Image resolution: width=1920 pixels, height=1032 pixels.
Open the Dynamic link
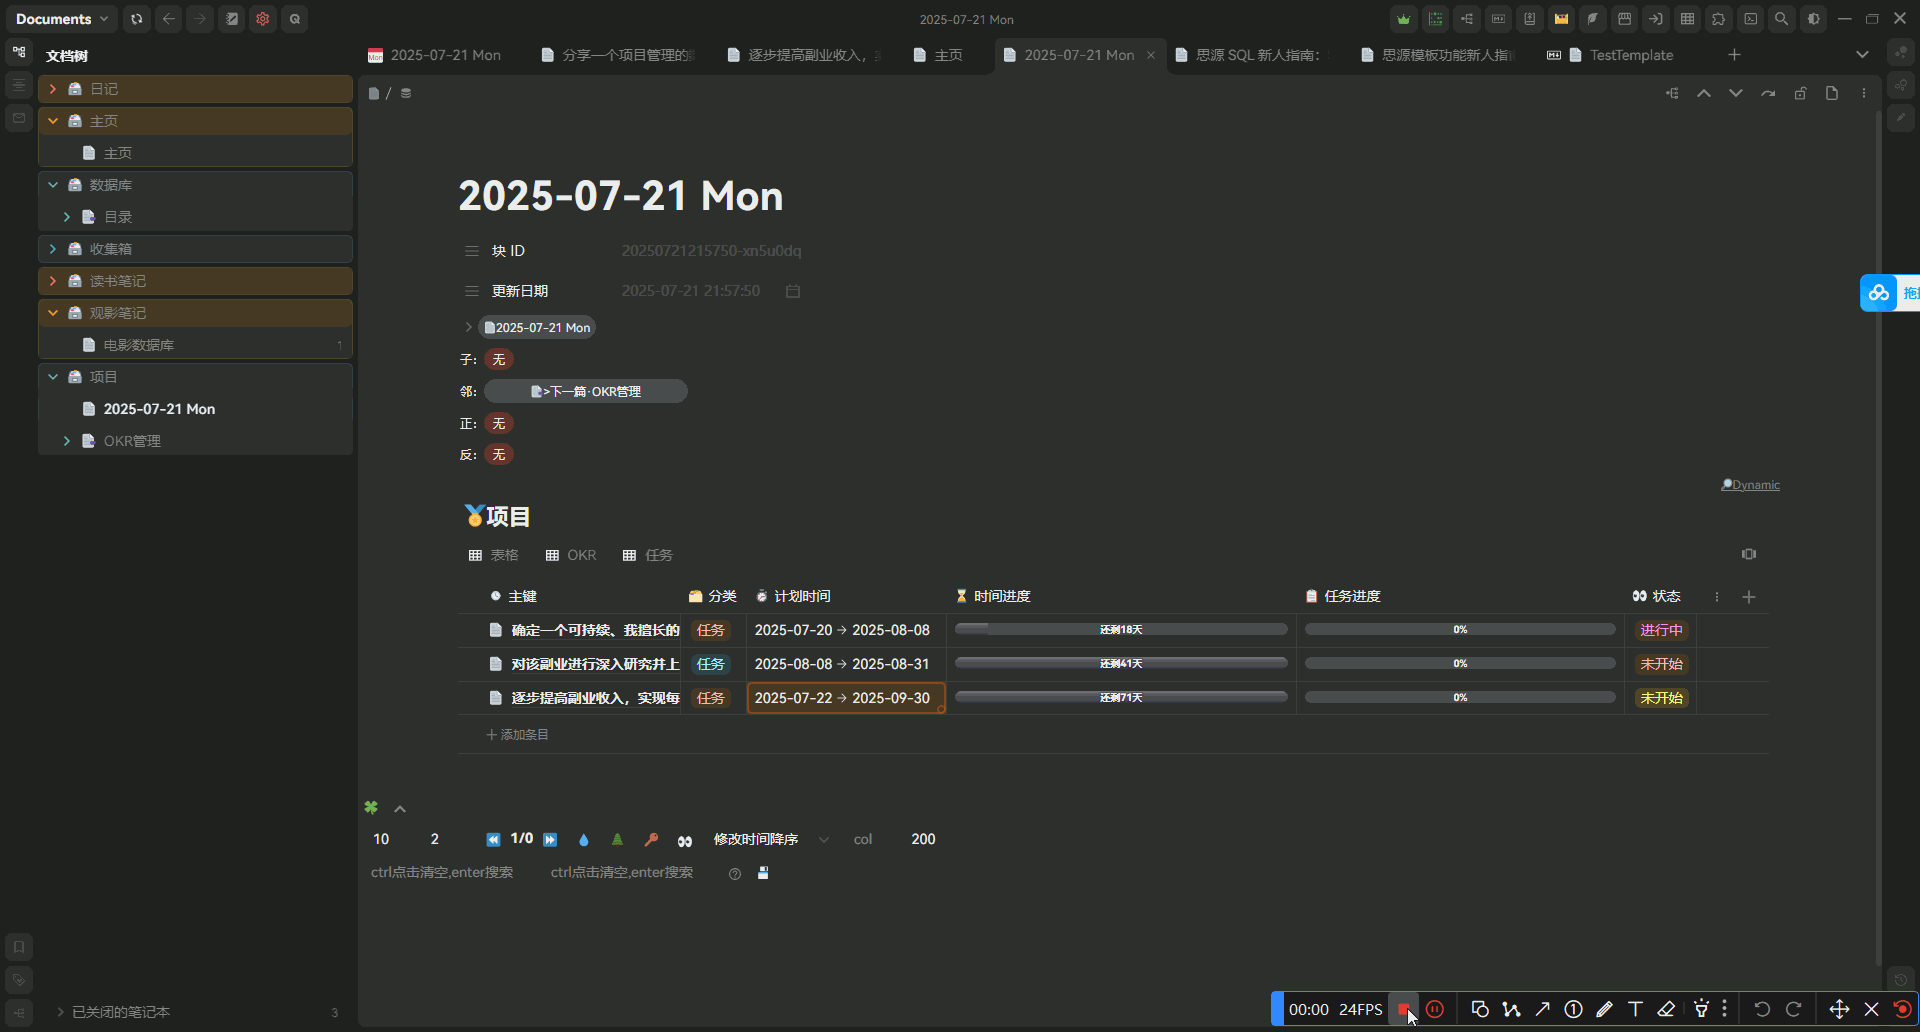[x=1752, y=485]
